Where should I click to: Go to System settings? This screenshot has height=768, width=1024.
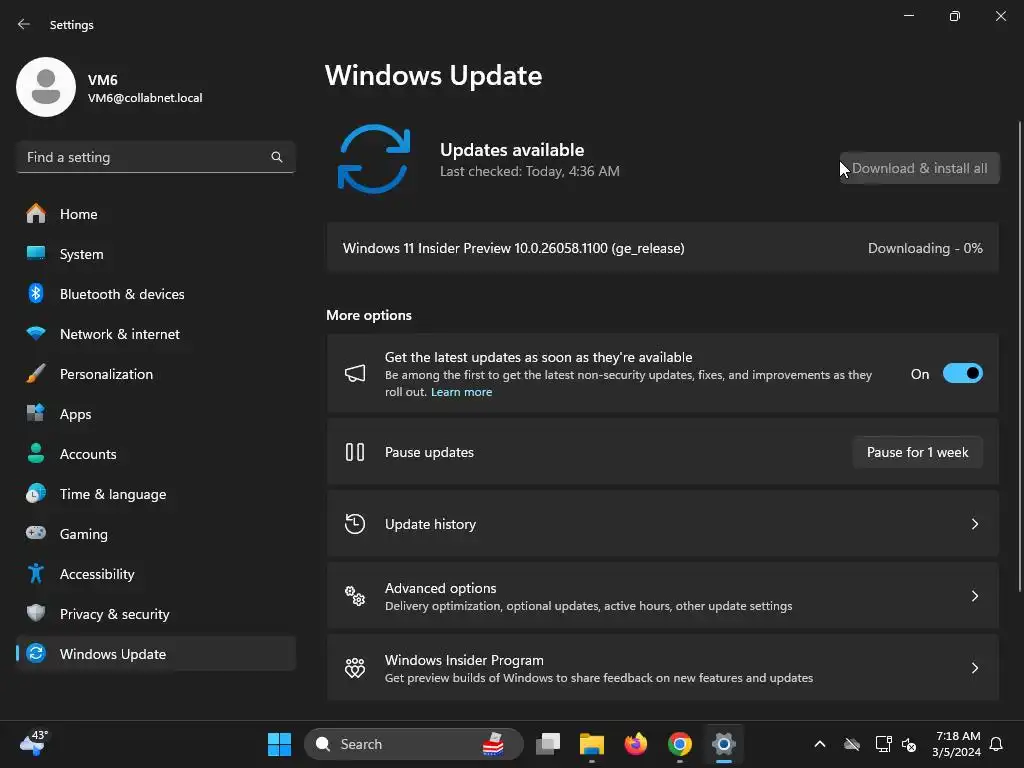(x=155, y=253)
